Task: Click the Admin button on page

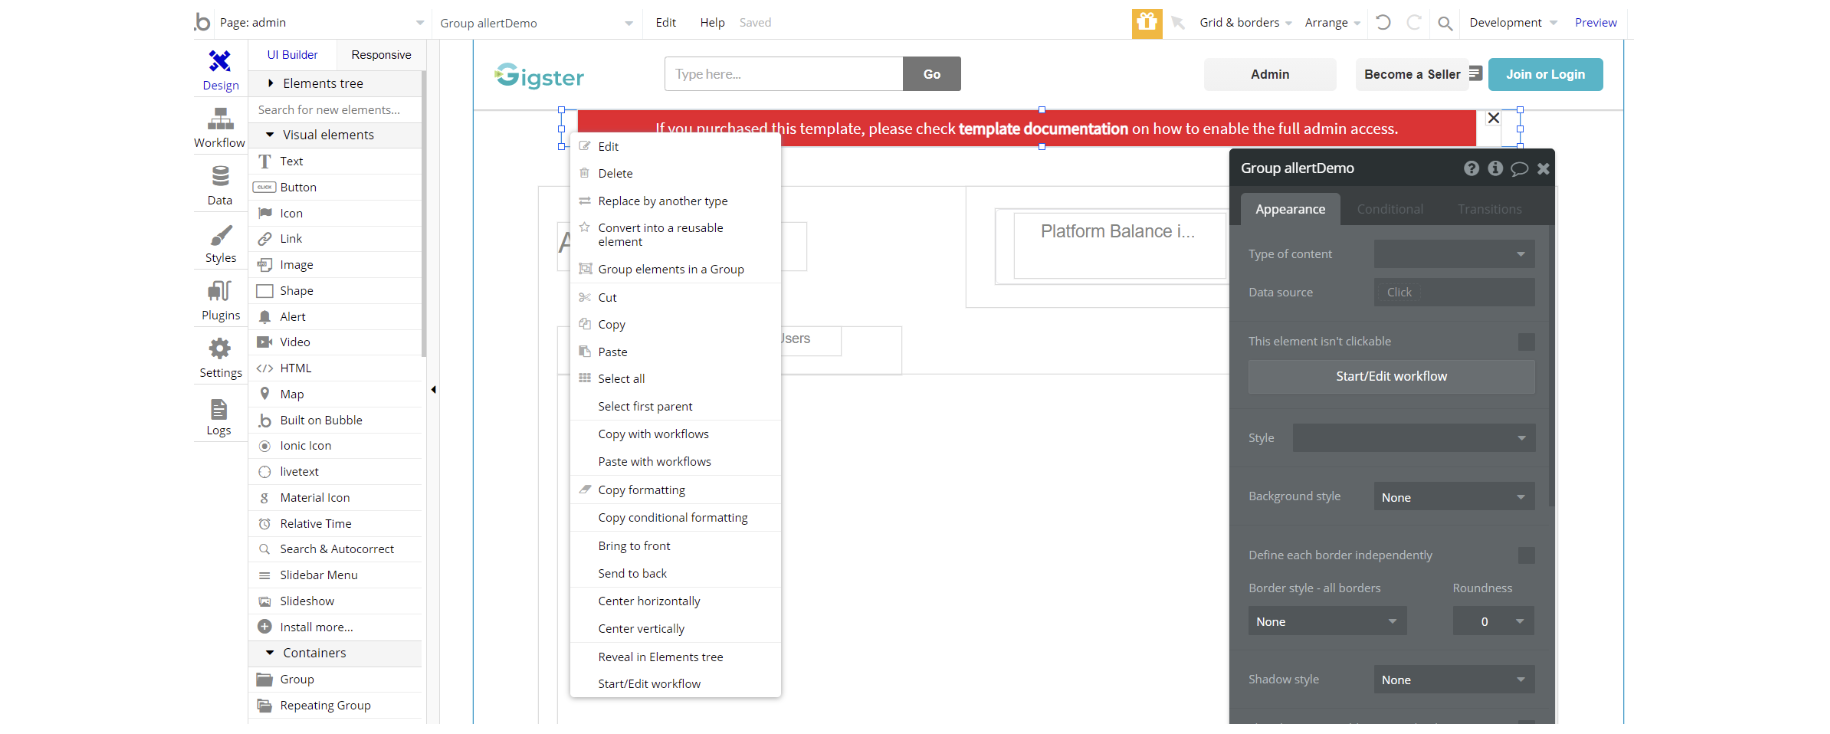Action: pos(1270,74)
